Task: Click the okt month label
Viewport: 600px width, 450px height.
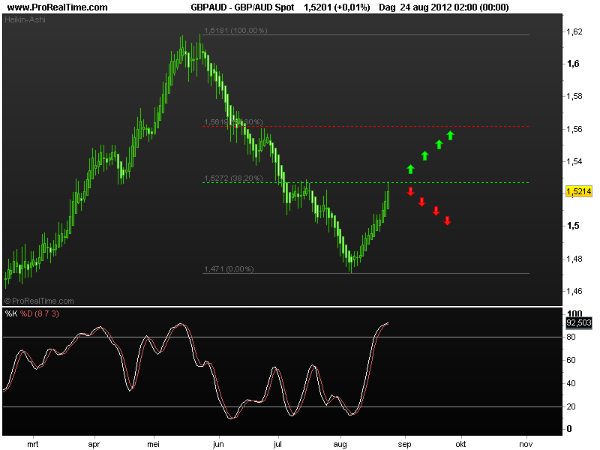Action: (x=461, y=444)
